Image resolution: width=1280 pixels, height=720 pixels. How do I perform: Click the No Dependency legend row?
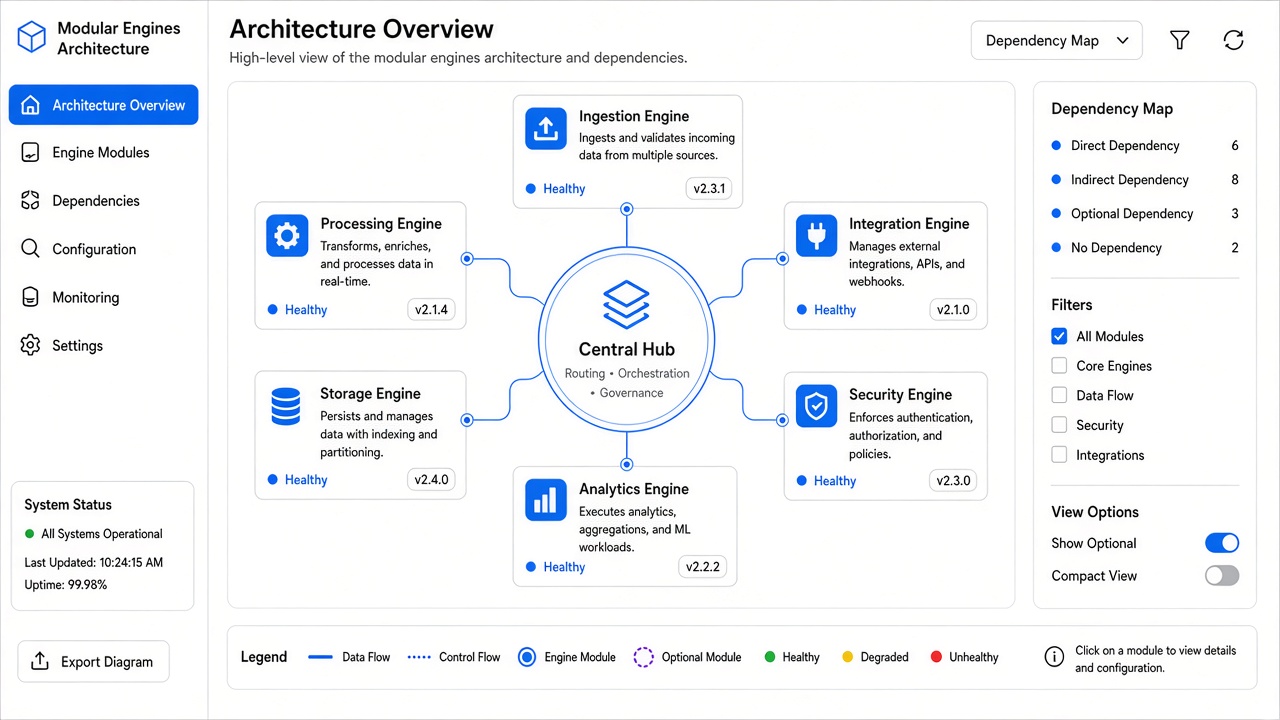click(1145, 248)
